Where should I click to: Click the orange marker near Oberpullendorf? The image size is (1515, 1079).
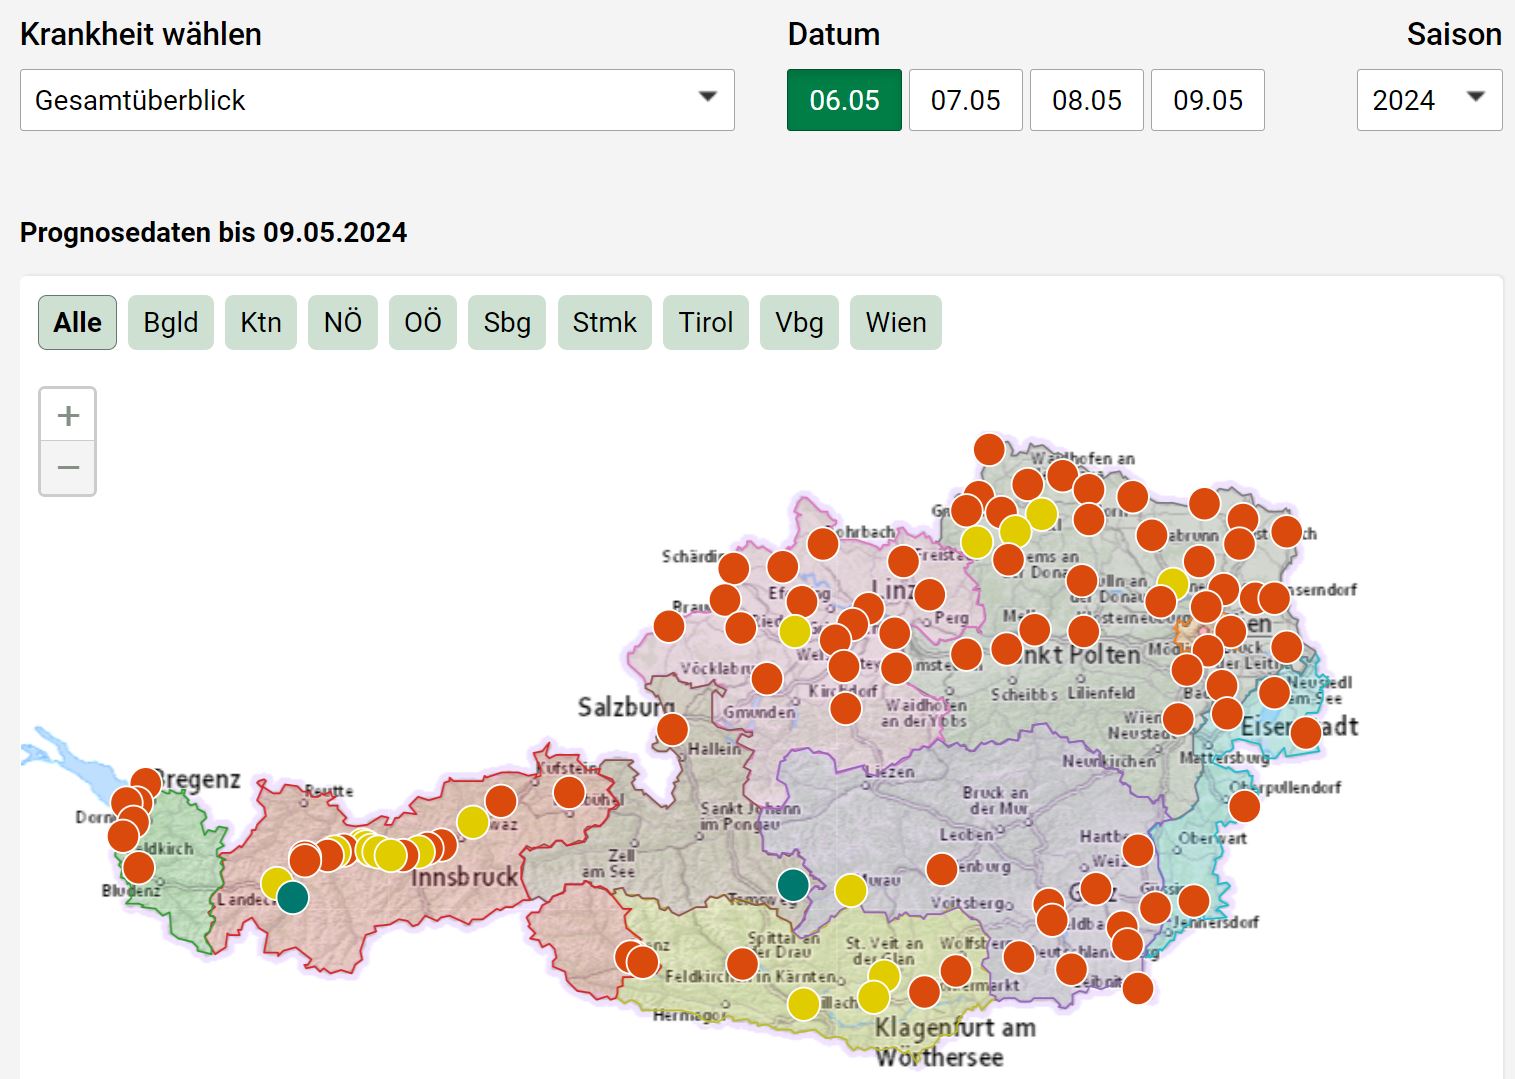[1244, 805]
